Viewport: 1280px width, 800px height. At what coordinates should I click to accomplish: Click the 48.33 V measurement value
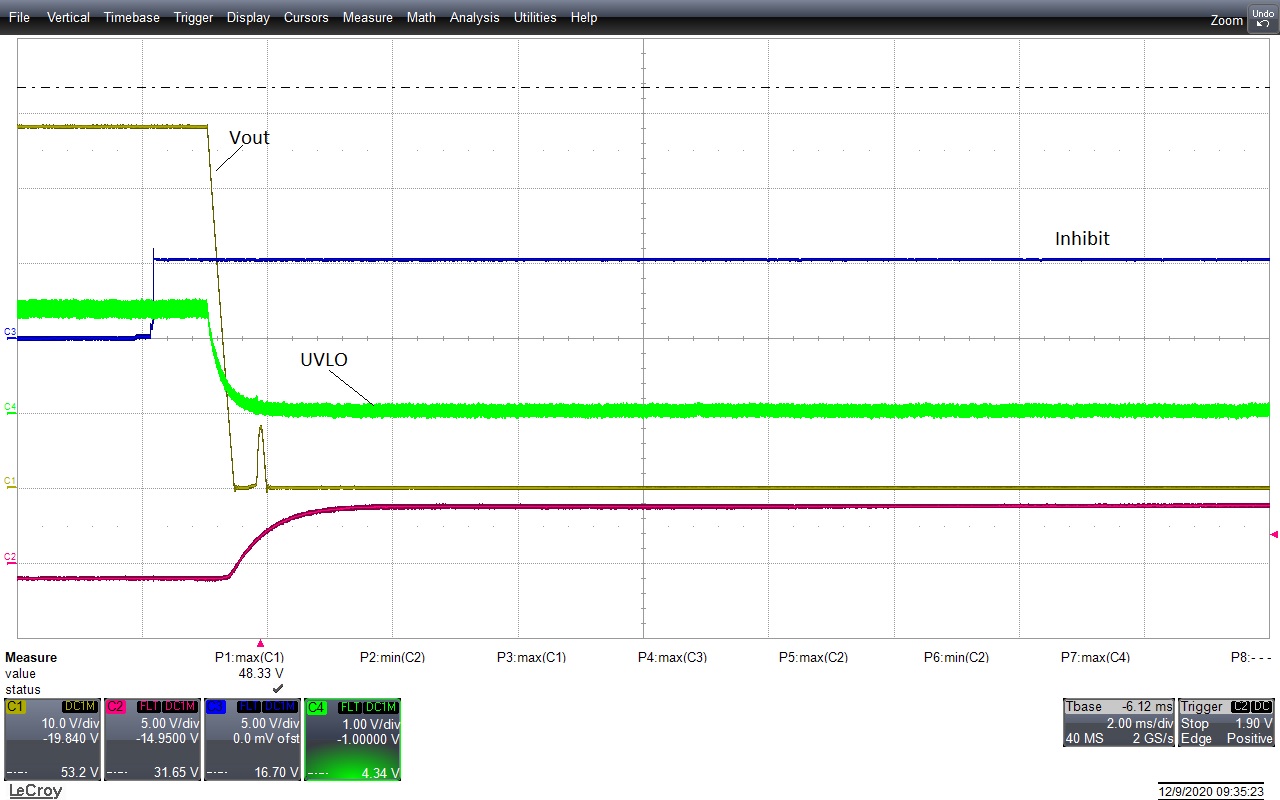(x=261, y=674)
